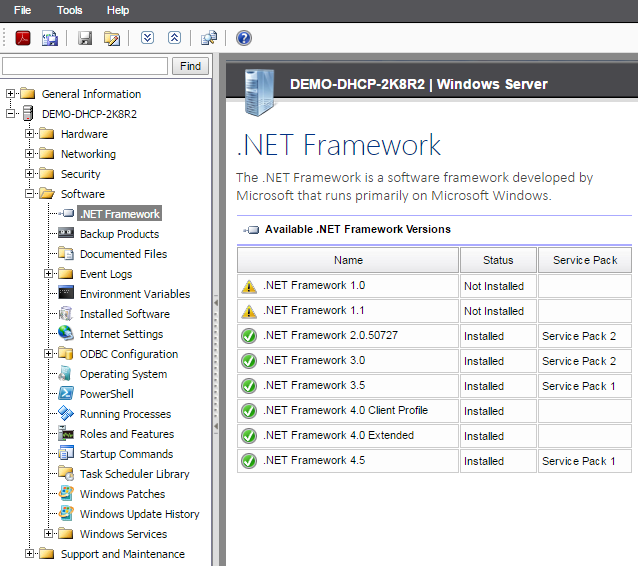Click the expand all down-arrows icon
The height and width of the screenshot is (566, 638).
tap(147, 38)
